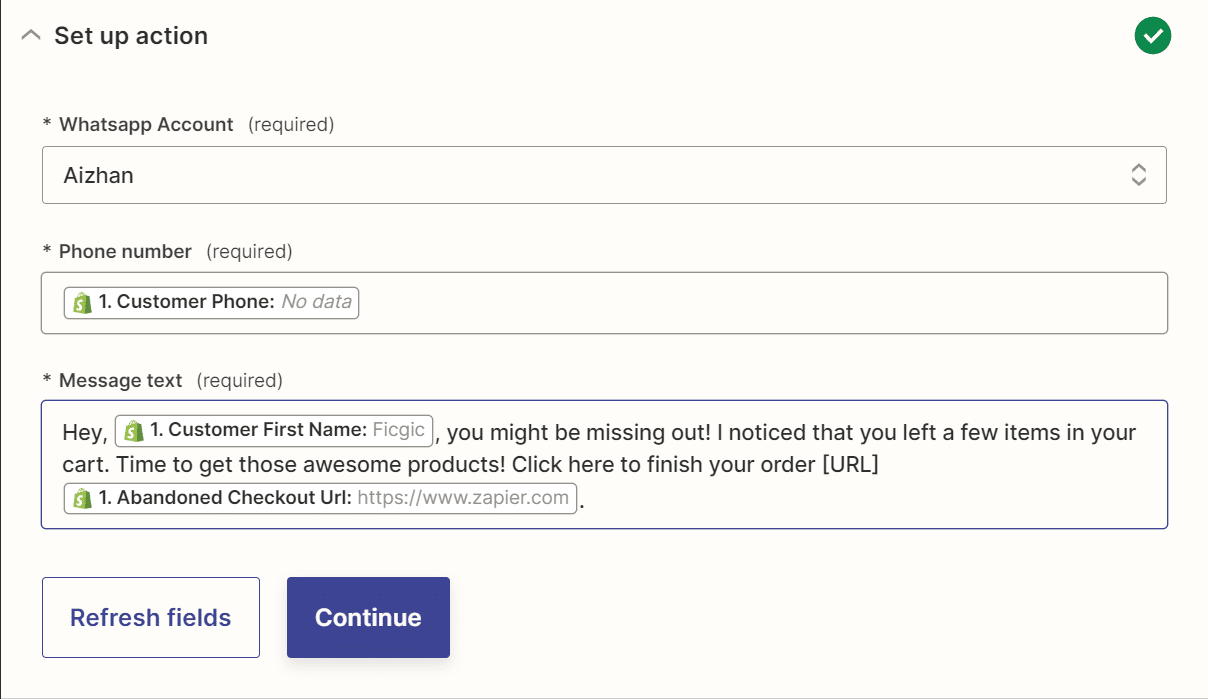Click the Whatsapp Account field label
Image resolution: width=1208 pixels, height=699 pixels.
click(146, 125)
